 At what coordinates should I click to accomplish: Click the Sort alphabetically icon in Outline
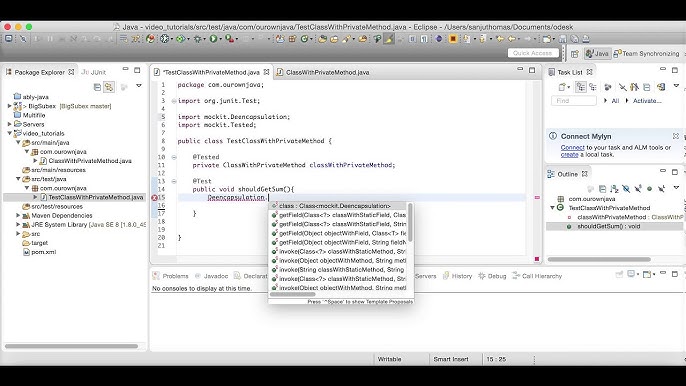pyautogui.click(x=614, y=189)
